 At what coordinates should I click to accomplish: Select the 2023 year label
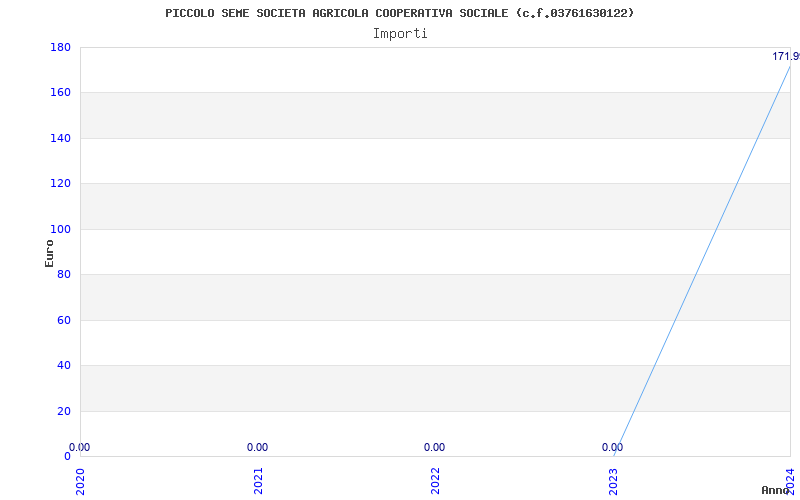(x=613, y=481)
